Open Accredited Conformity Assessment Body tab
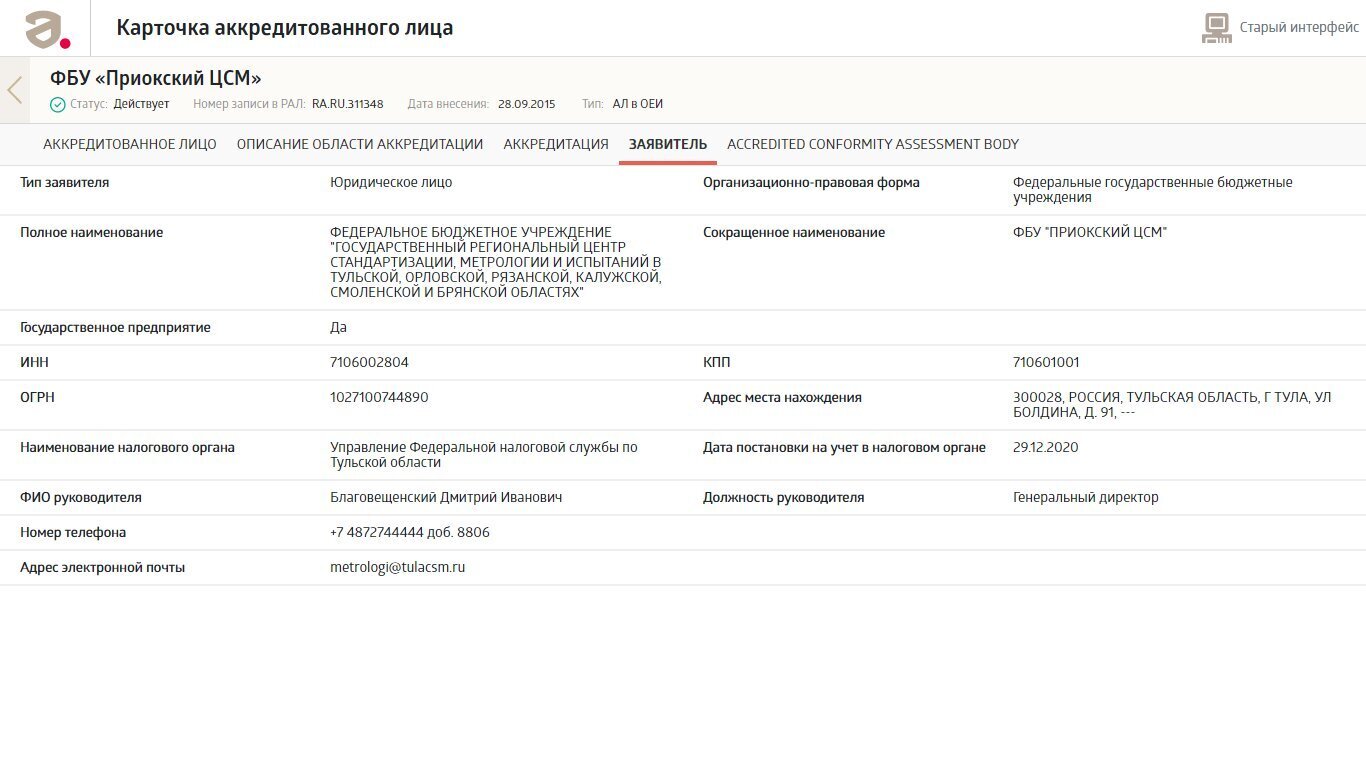This screenshot has width=1366, height=768. pos(873,144)
